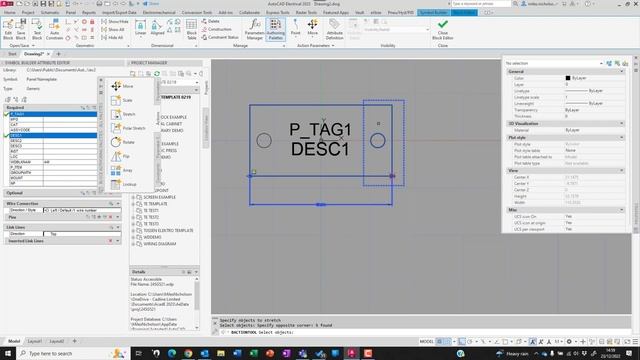640x360 pixels.
Task: Click the ByLayer color swatch in Properties
Action: tap(568, 78)
